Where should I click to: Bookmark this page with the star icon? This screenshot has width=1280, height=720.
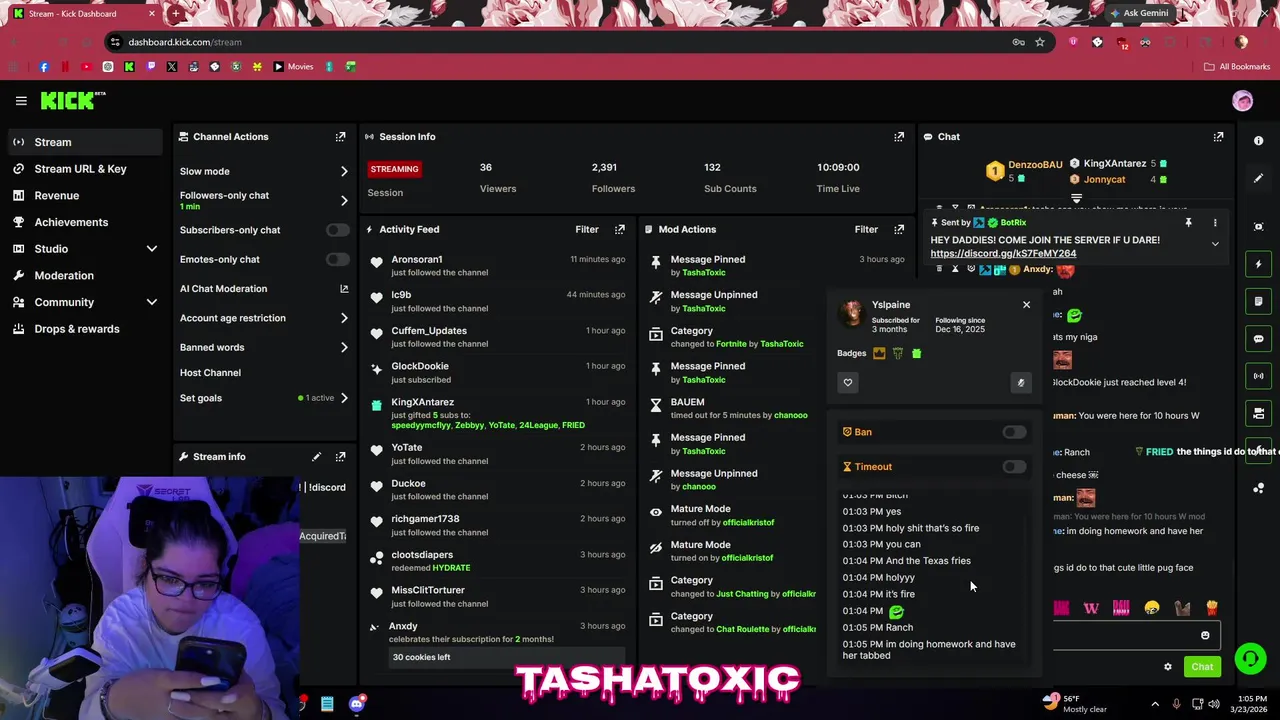(x=1040, y=42)
